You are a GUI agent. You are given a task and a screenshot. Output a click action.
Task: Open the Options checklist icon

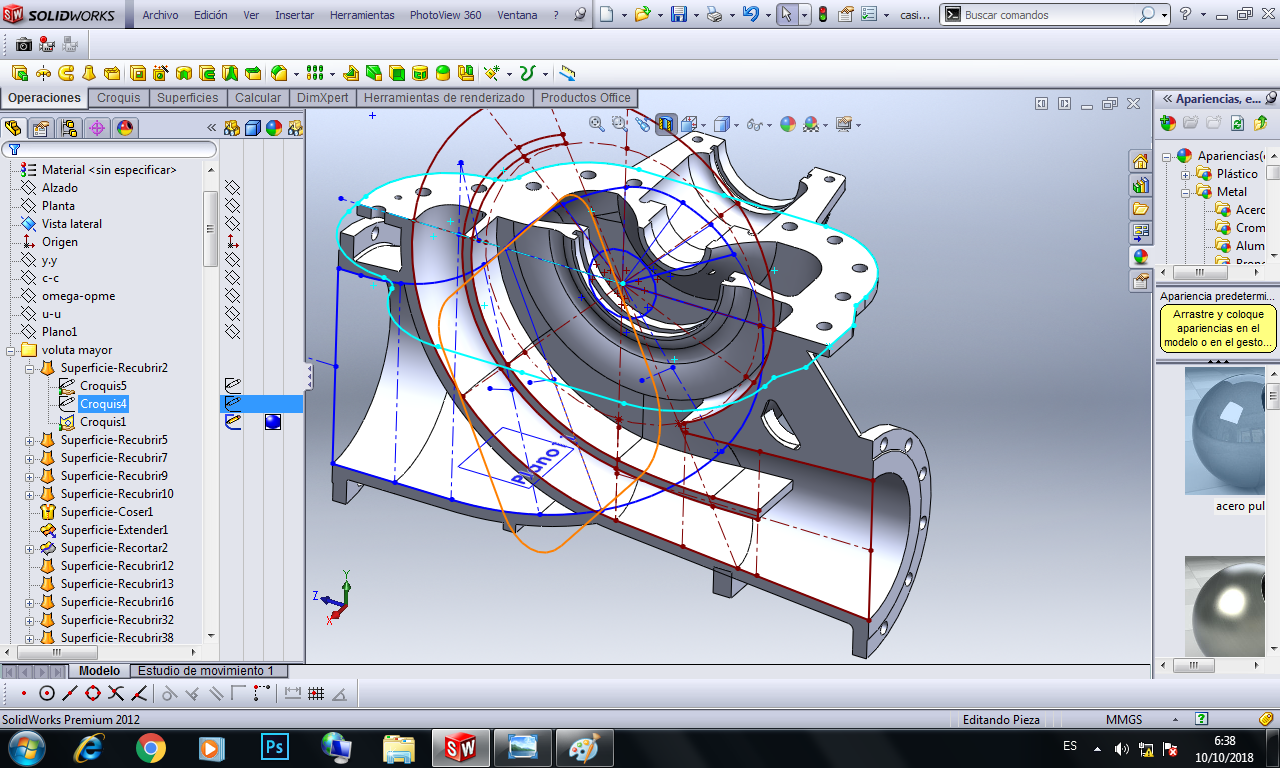(x=869, y=15)
